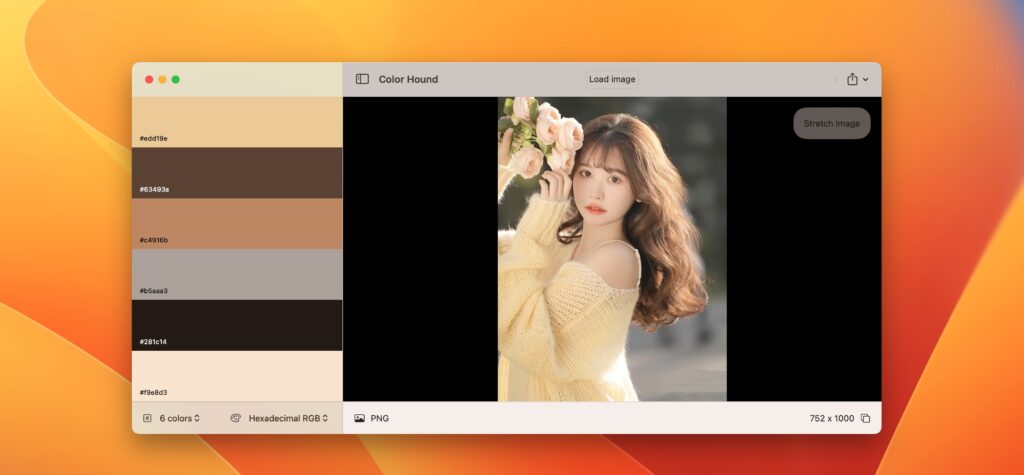1024x475 pixels.
Task: Select the #c4916b color swatch
Action: coord(237,224)
